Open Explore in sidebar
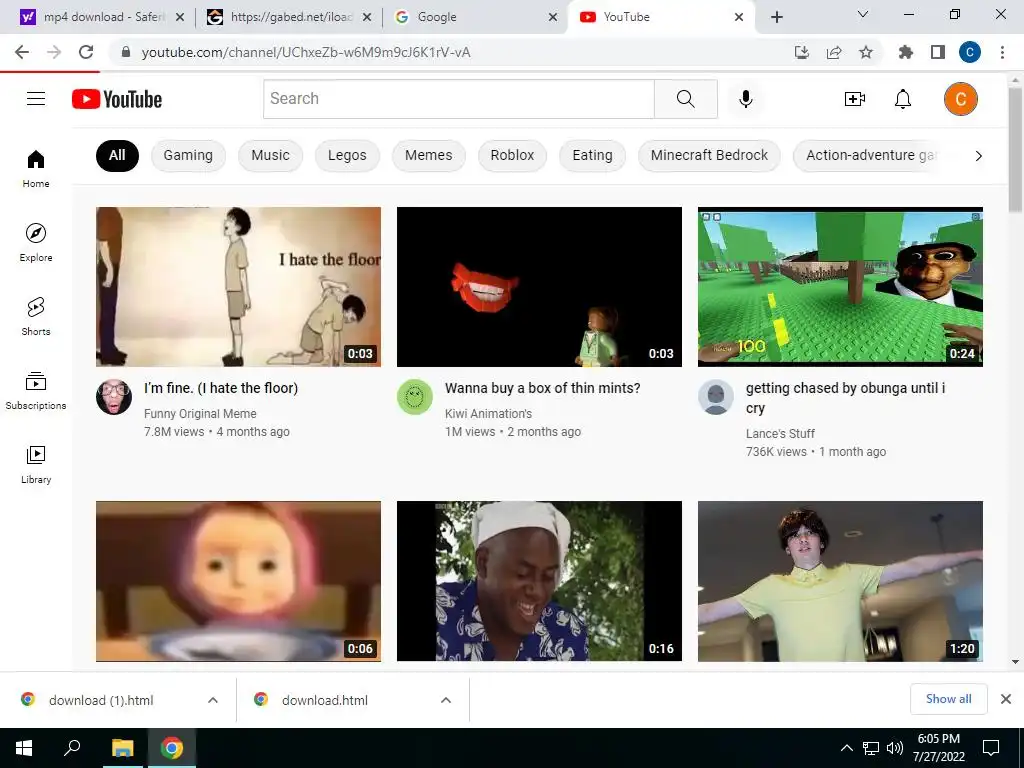Image resolution: width=1024 pixels, height=768 pixels. coord(36,242)
